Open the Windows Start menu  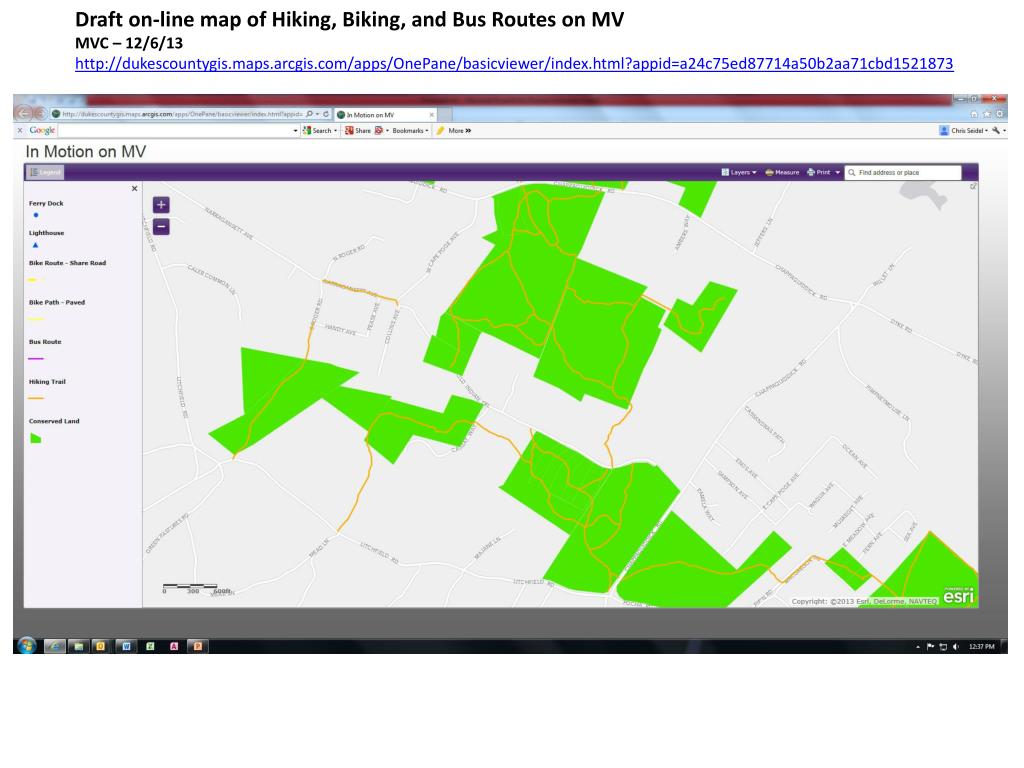(x=27, y=645)
